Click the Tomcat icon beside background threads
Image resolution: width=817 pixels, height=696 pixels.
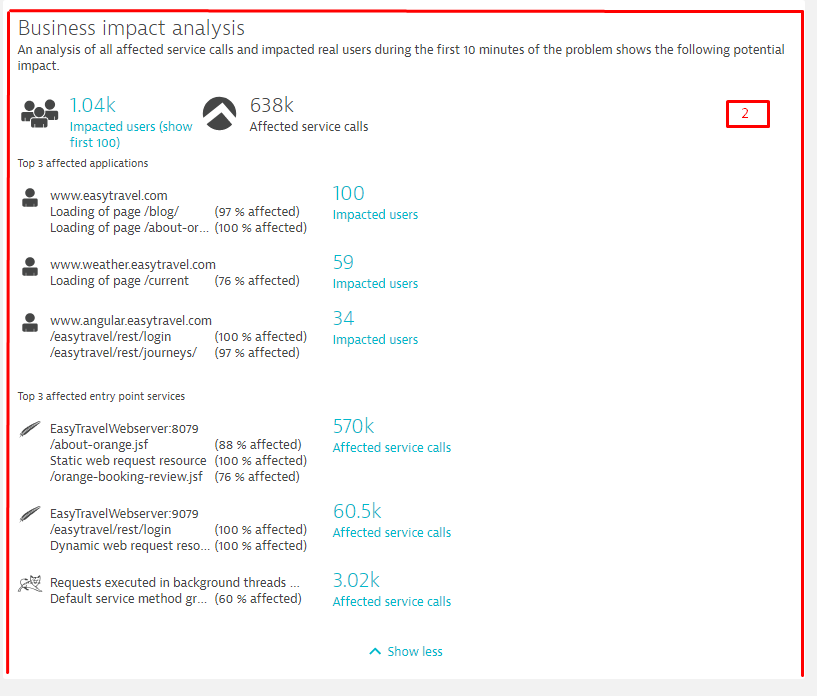point(29,583)
